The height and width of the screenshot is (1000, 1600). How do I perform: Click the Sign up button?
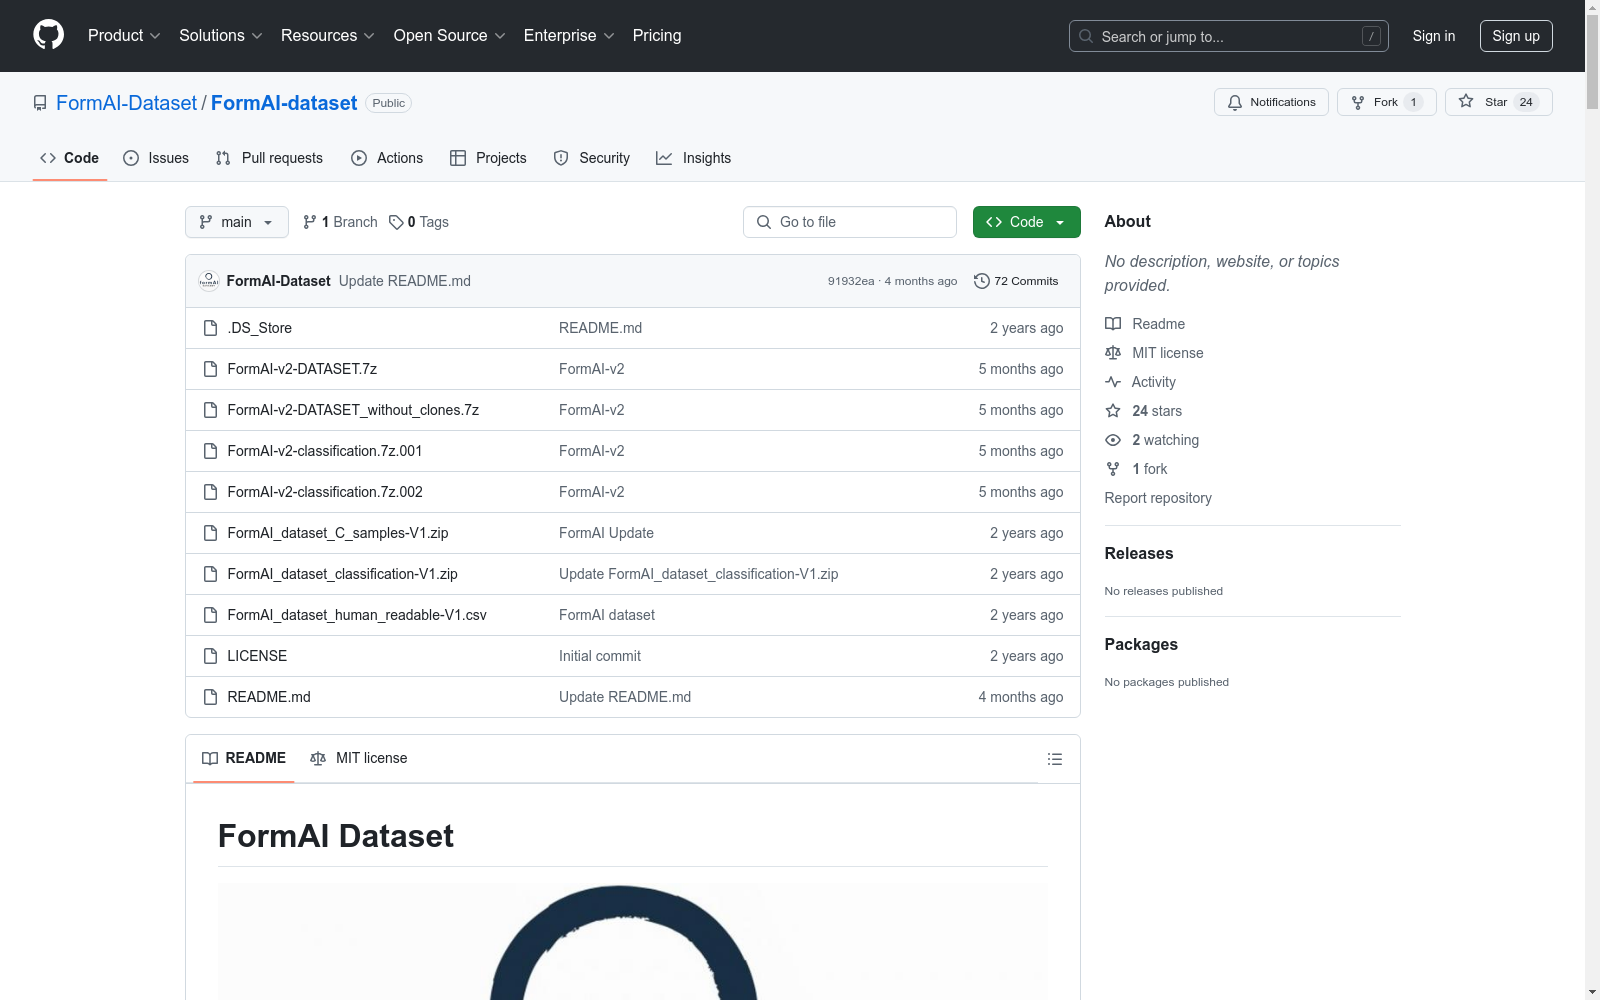[1516, 36]
